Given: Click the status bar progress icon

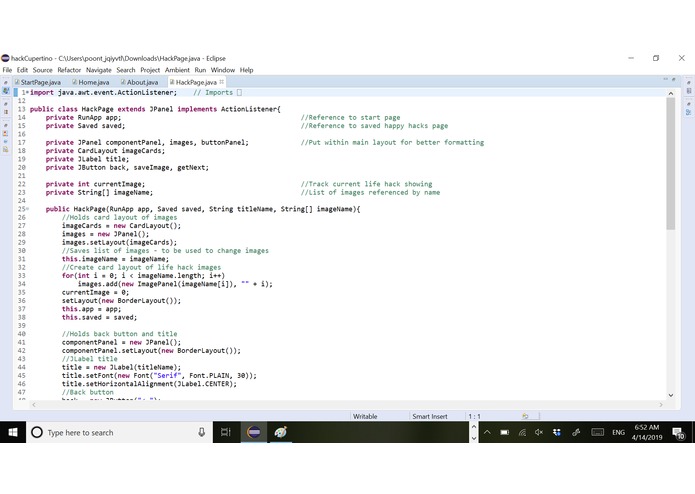Looking at the screenshot, I should 525,416.
